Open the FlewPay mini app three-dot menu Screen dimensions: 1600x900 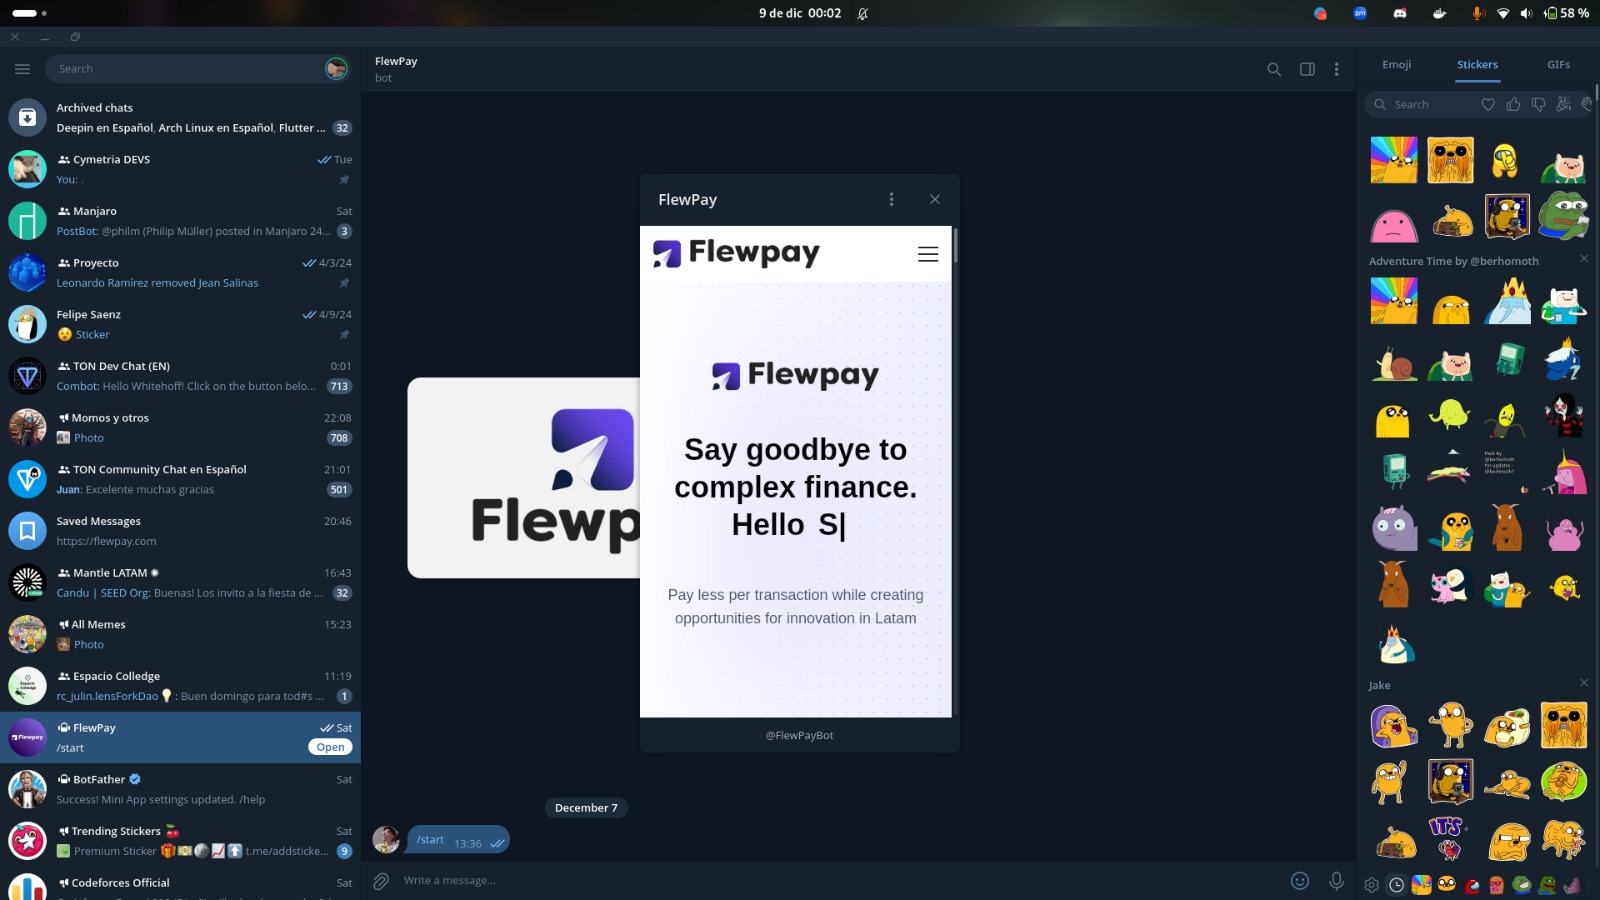892,199
